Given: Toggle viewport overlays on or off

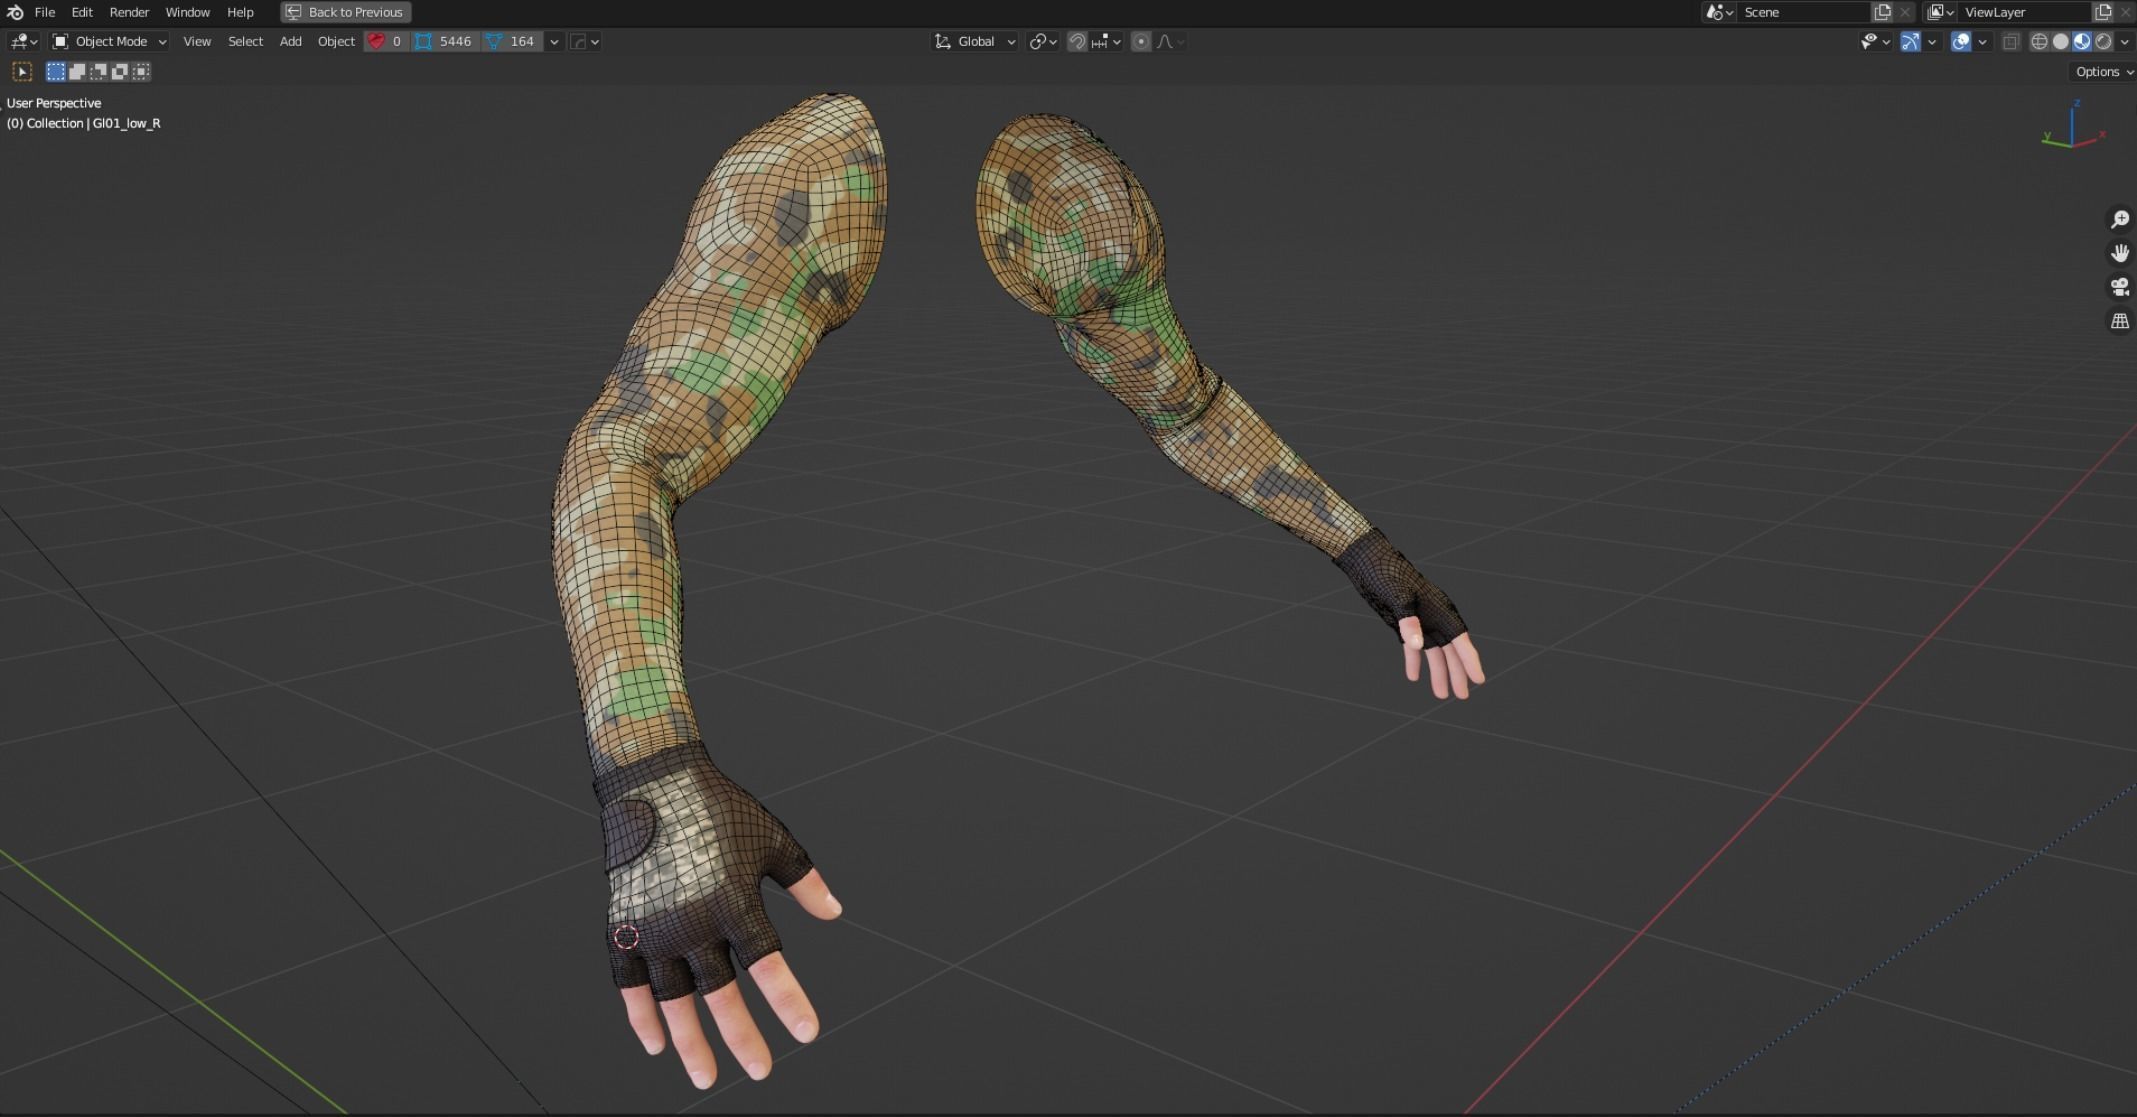Looking at the screenshot, I should coord(1961,41).
